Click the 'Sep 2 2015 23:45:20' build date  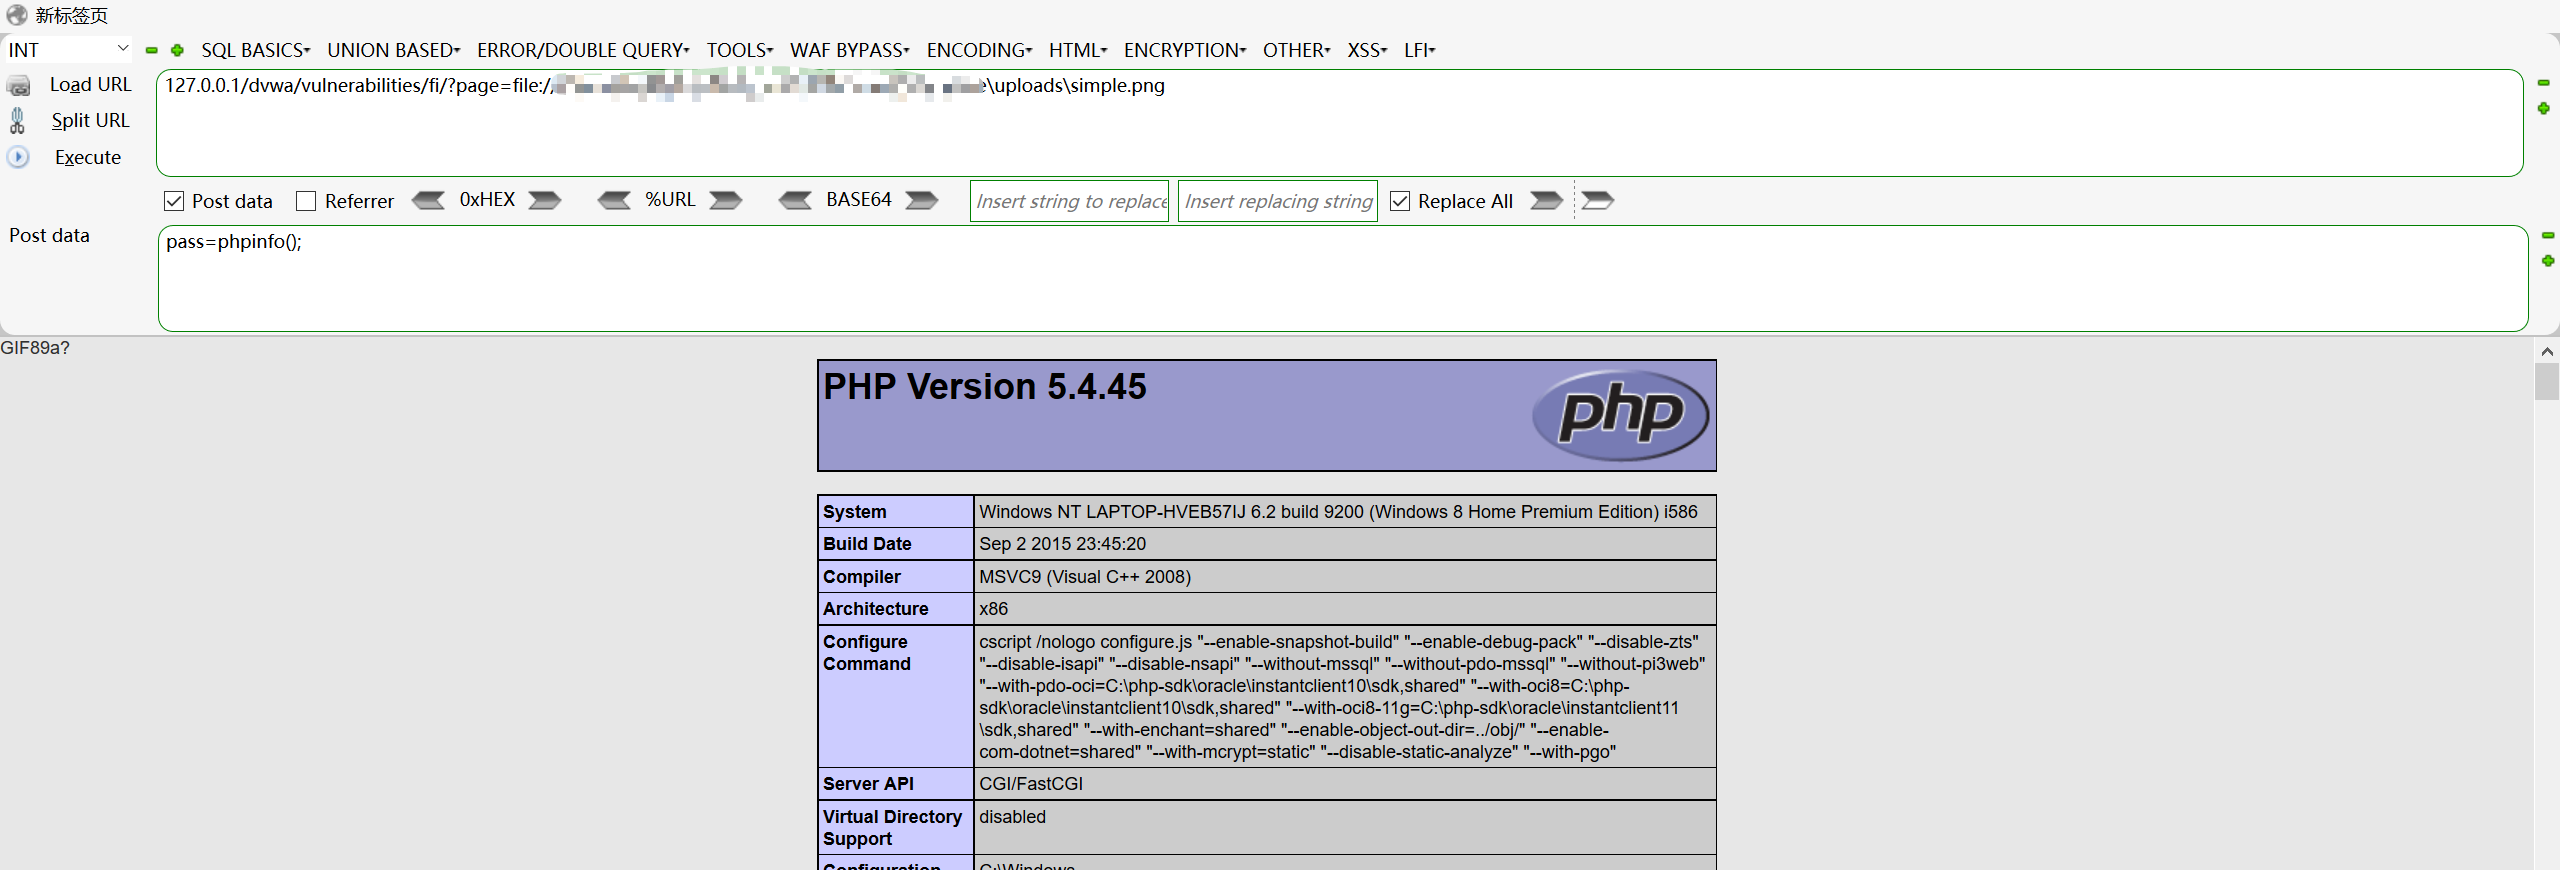(x=1062, y=544)
